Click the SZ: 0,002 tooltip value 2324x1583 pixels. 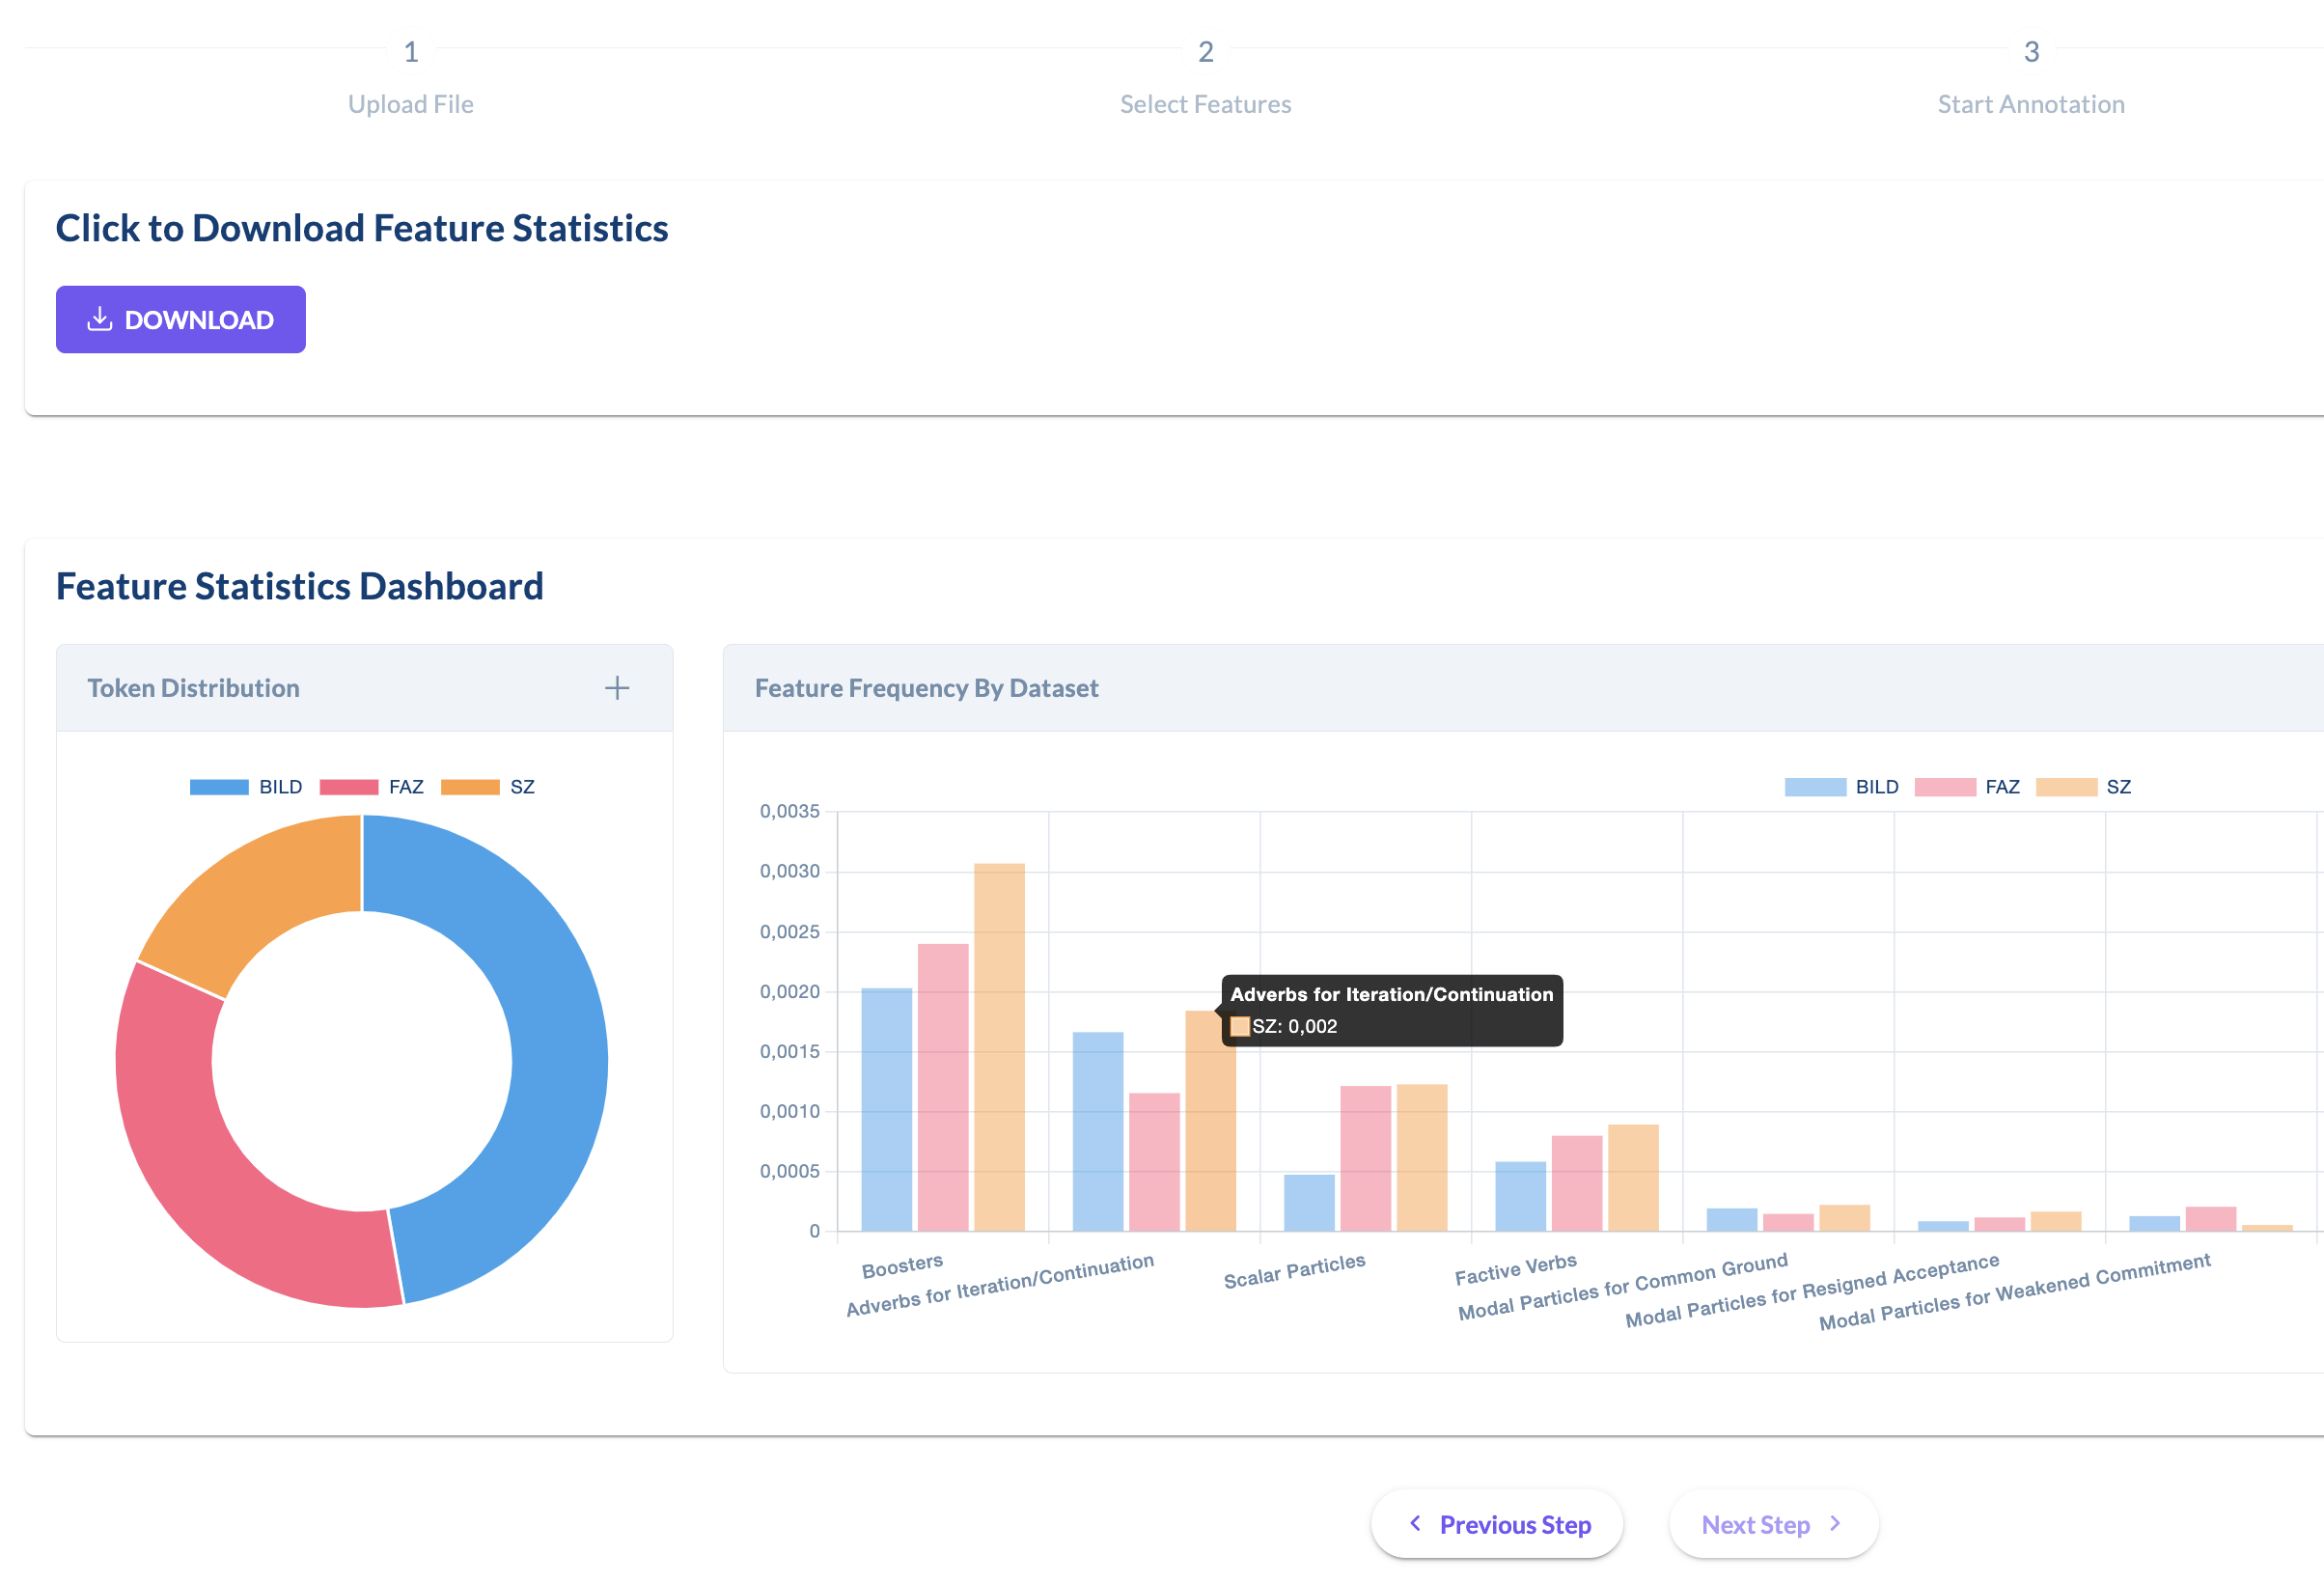point(1294,1026)
